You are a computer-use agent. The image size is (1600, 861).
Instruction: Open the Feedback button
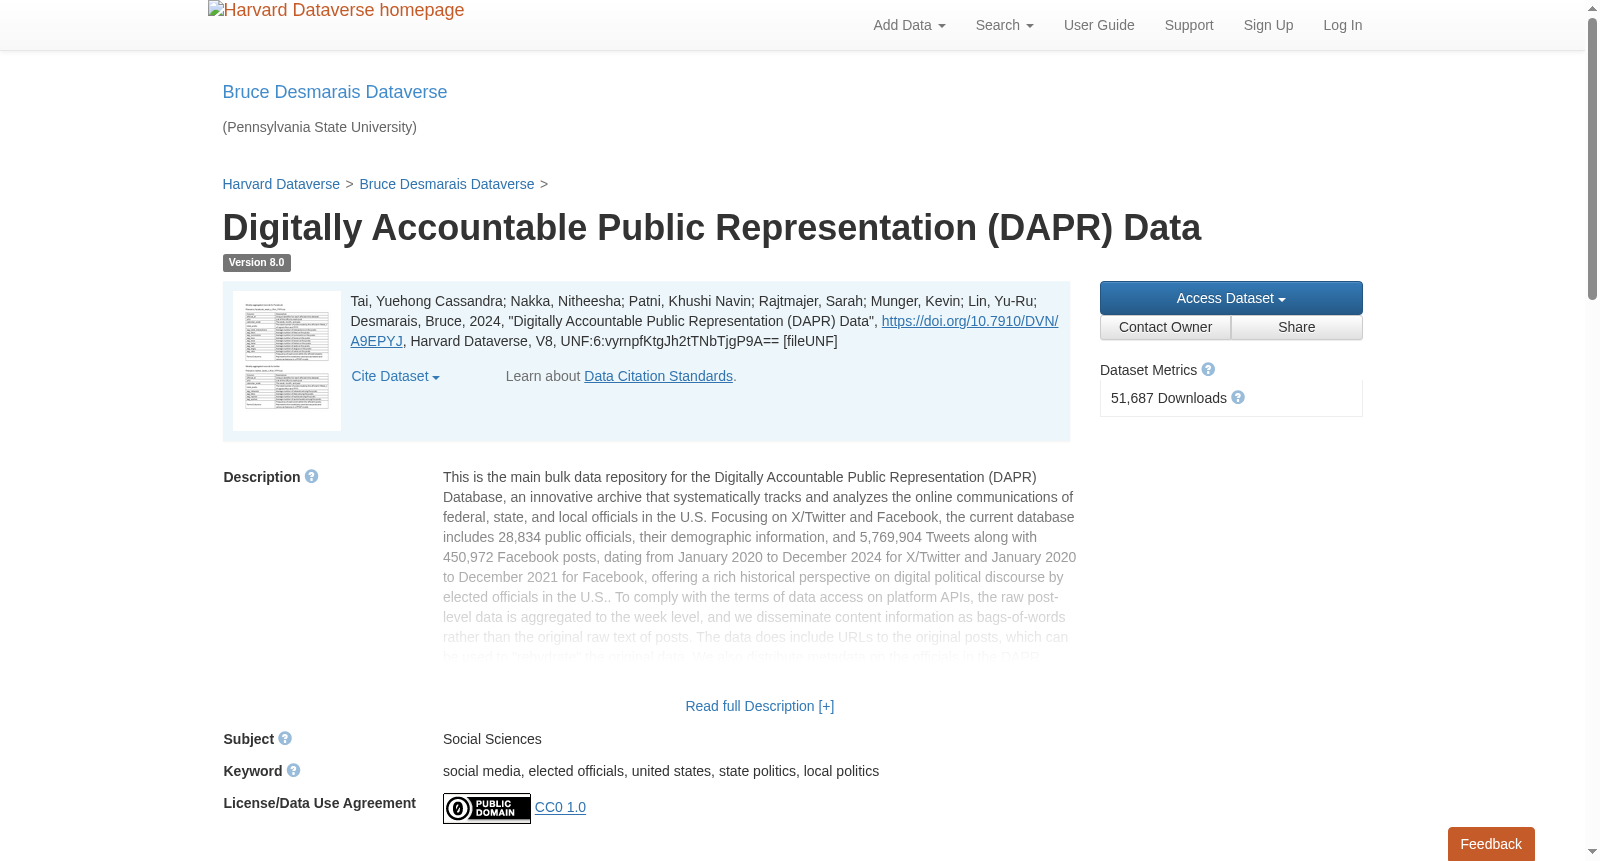tap(1491, 844)
